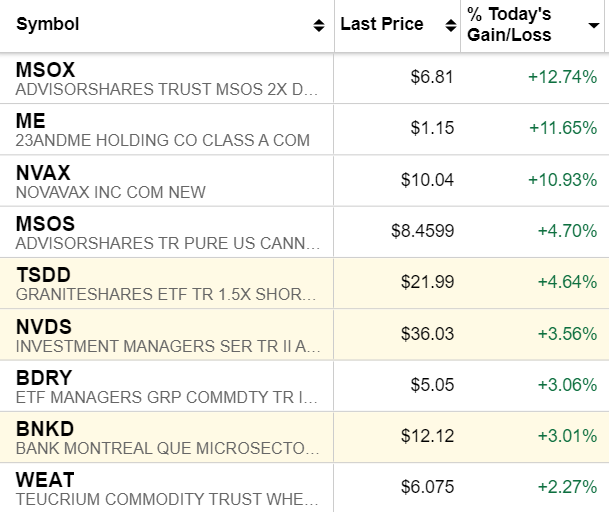Click the $8.4599 price cell

coord(422,231)
